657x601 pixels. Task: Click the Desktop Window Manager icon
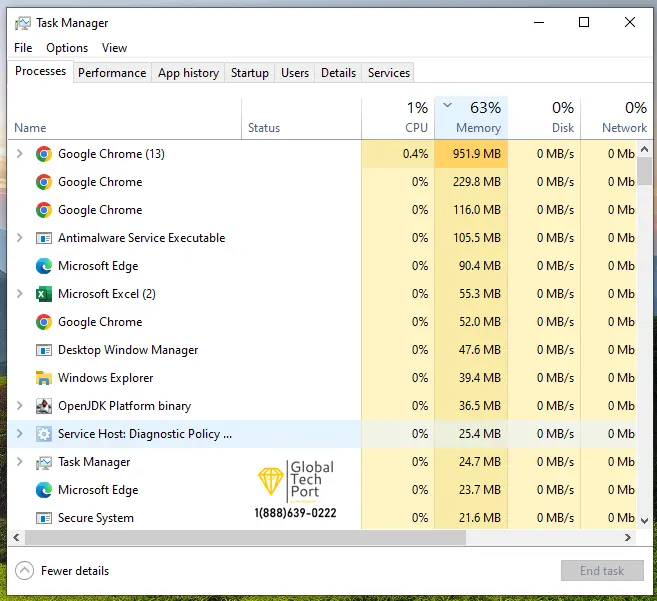point(44,350)
